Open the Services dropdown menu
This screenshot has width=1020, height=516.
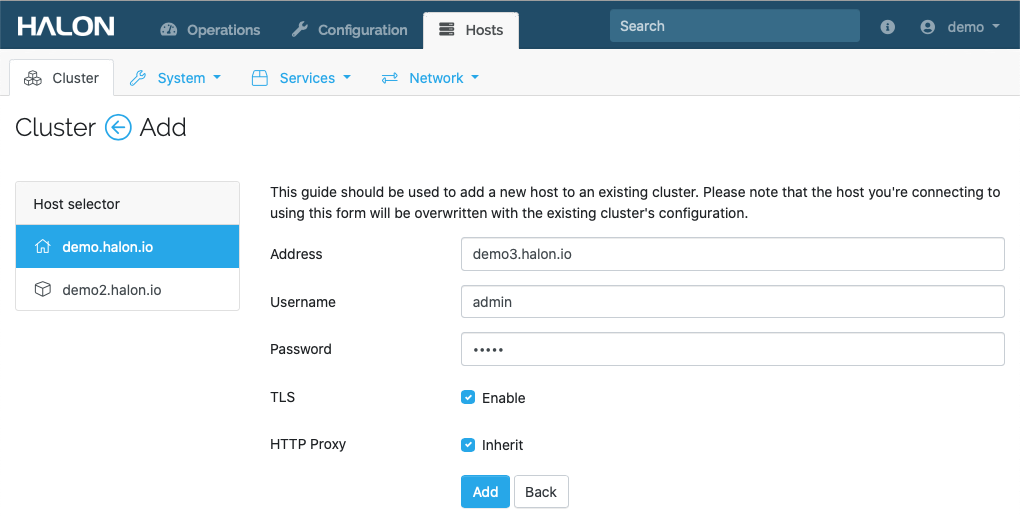301,78
